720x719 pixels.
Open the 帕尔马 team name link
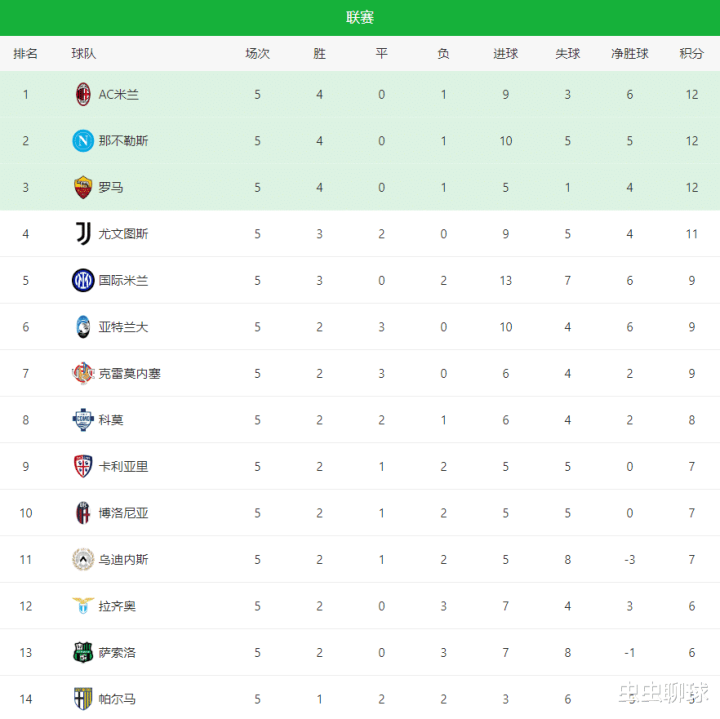117,699
